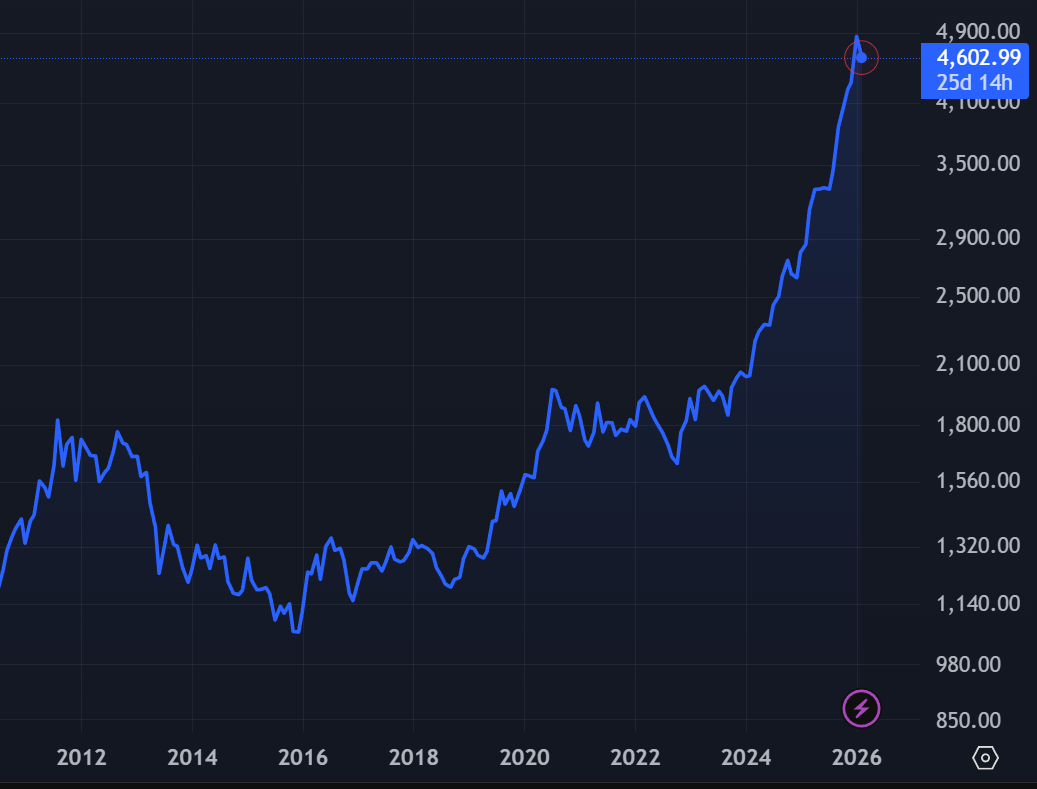Click the 2020 label on time axis
The width and height of the screenshot is (1037, 789).
click(x=524, y=758)
